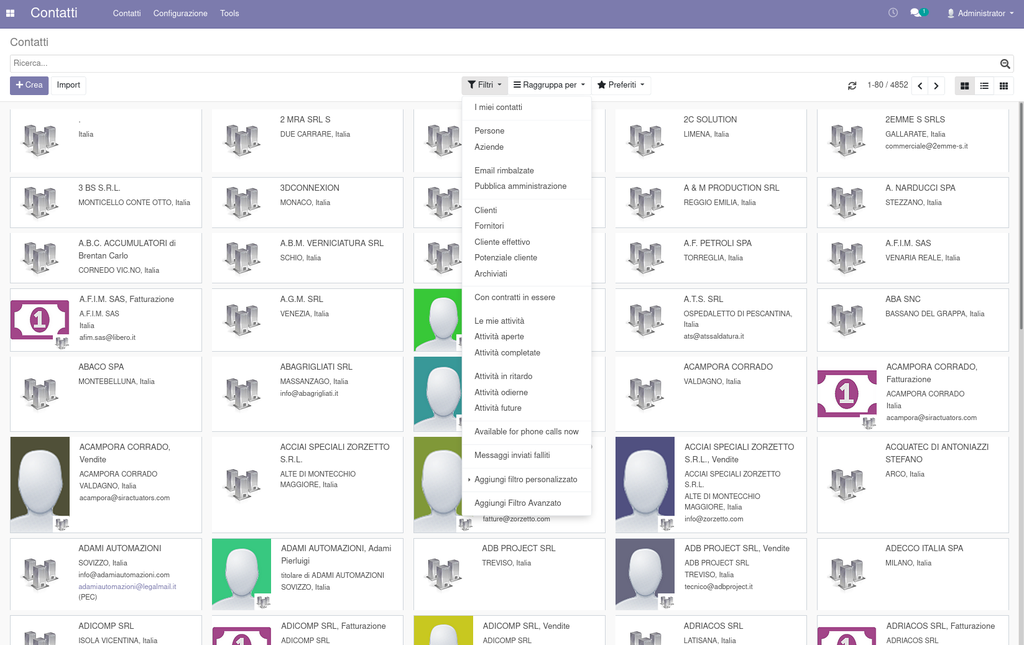The height and width of the screenshot is (645, 1024).
Task: Open the apps grid menu icon
Action: pos(11,14)
